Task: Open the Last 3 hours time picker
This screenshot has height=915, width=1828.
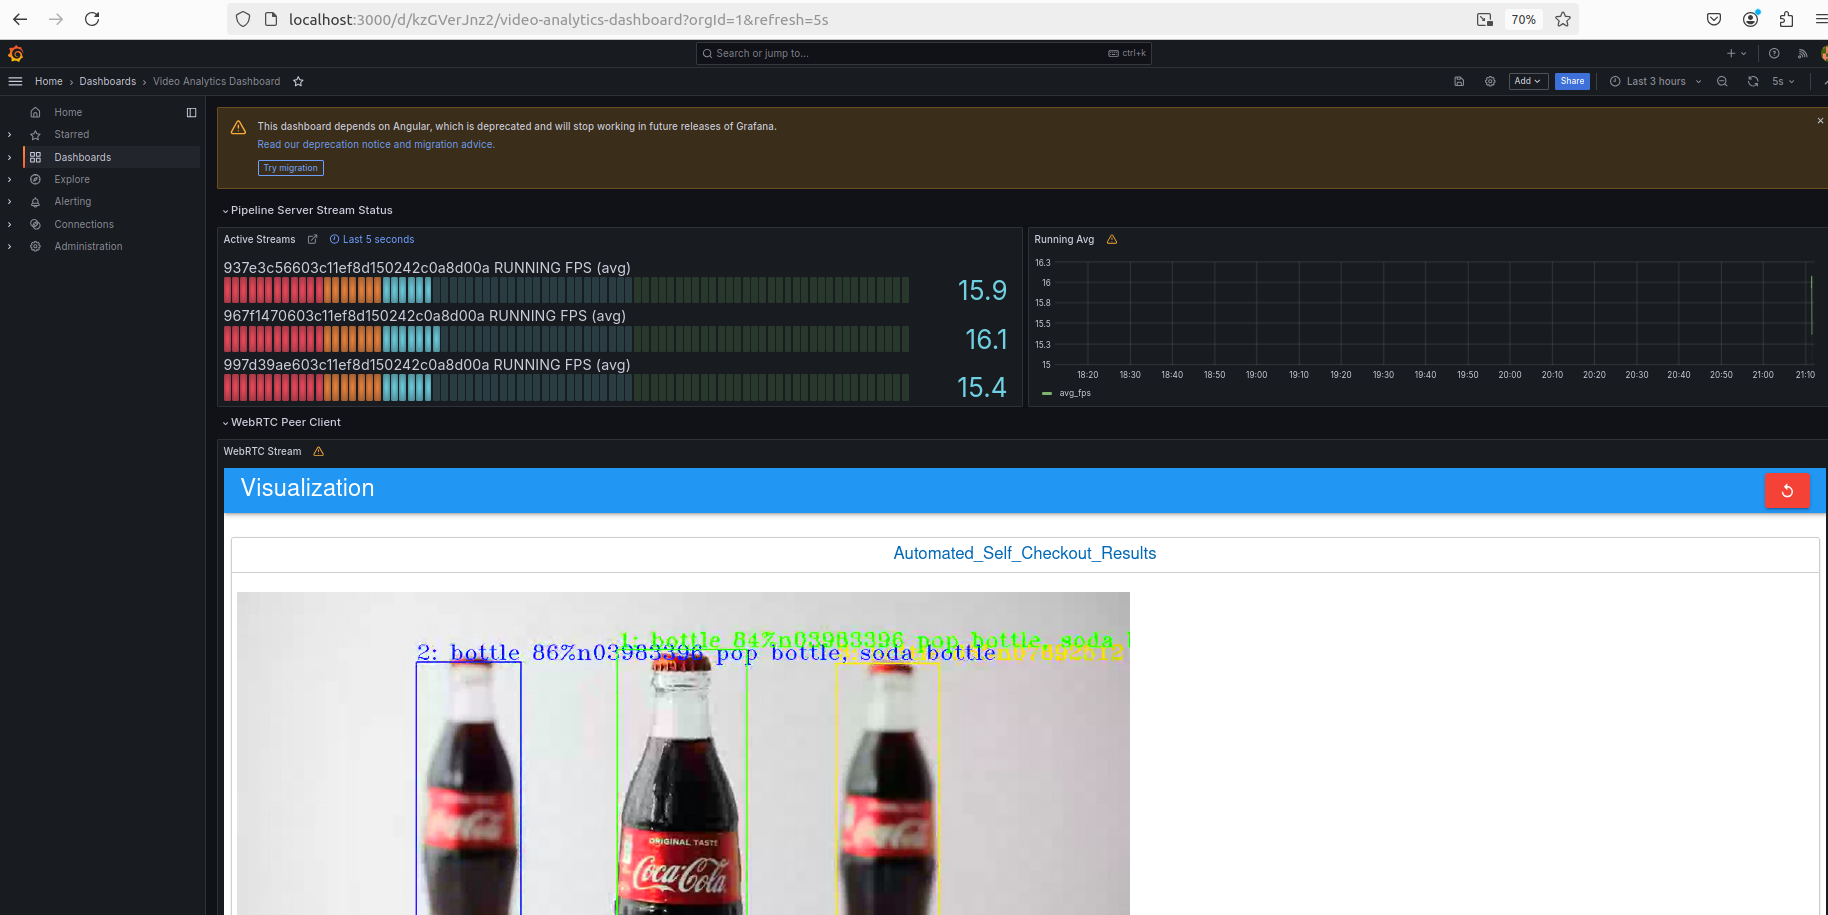Action: click(1655, 82)
